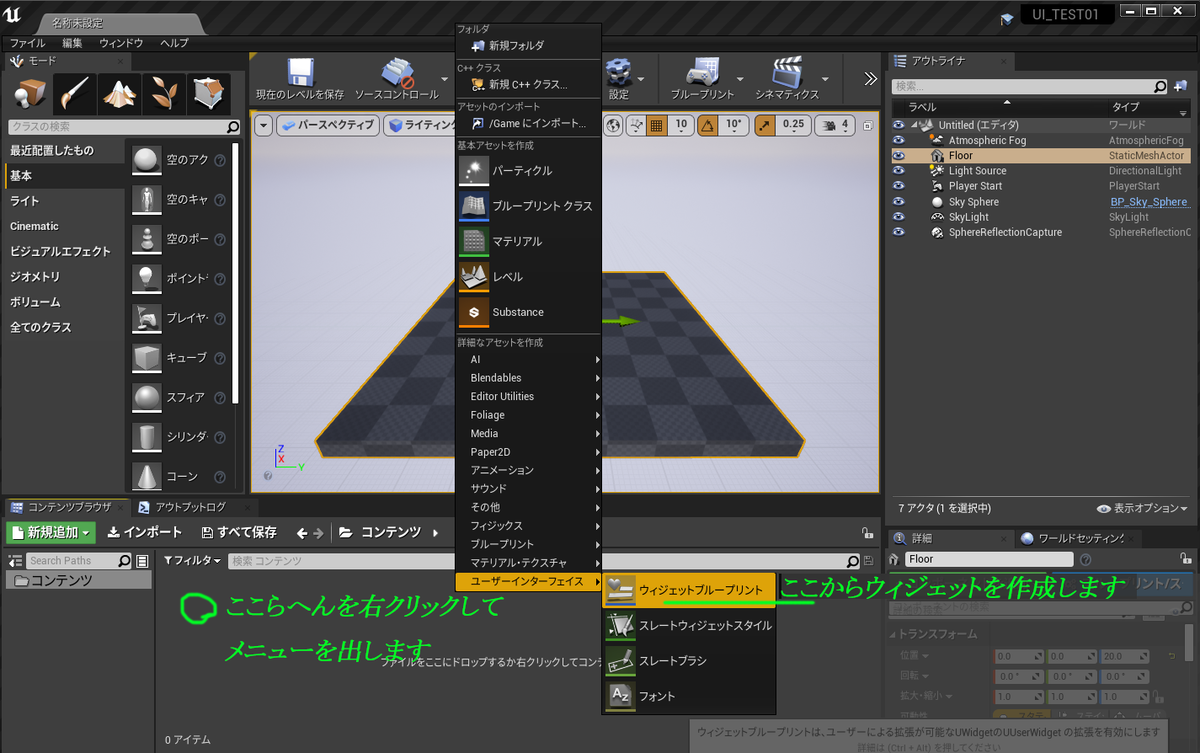Toggle visibility eye for SphereReflectionCapture

click(x=898, y=232)
